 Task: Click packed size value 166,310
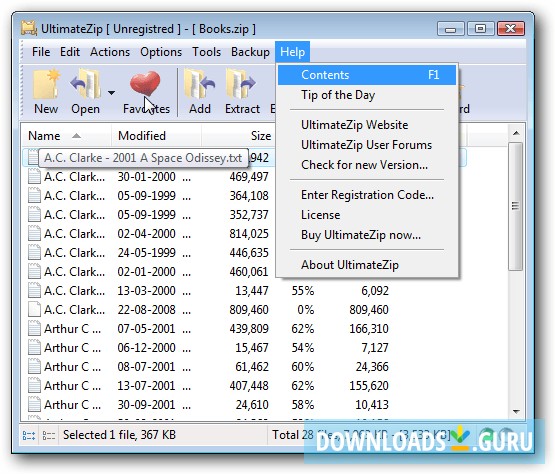[369, 329]
